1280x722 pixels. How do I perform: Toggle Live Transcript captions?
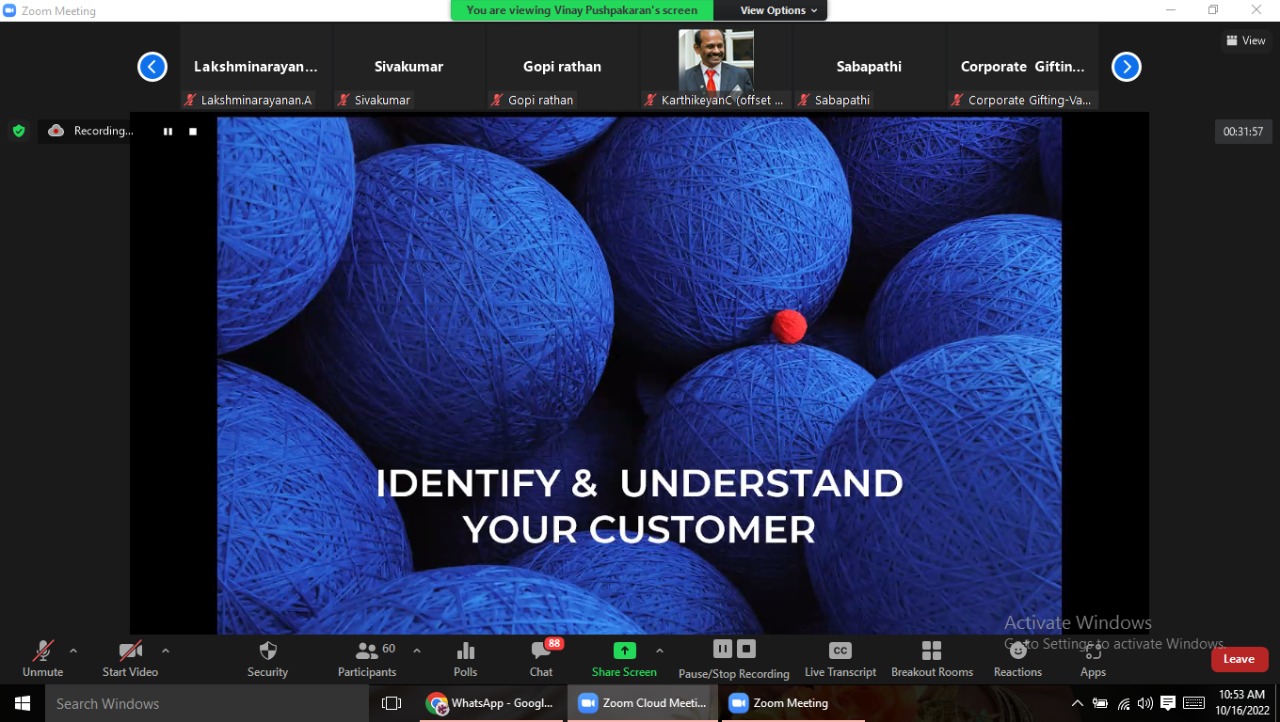coord(840,658)
